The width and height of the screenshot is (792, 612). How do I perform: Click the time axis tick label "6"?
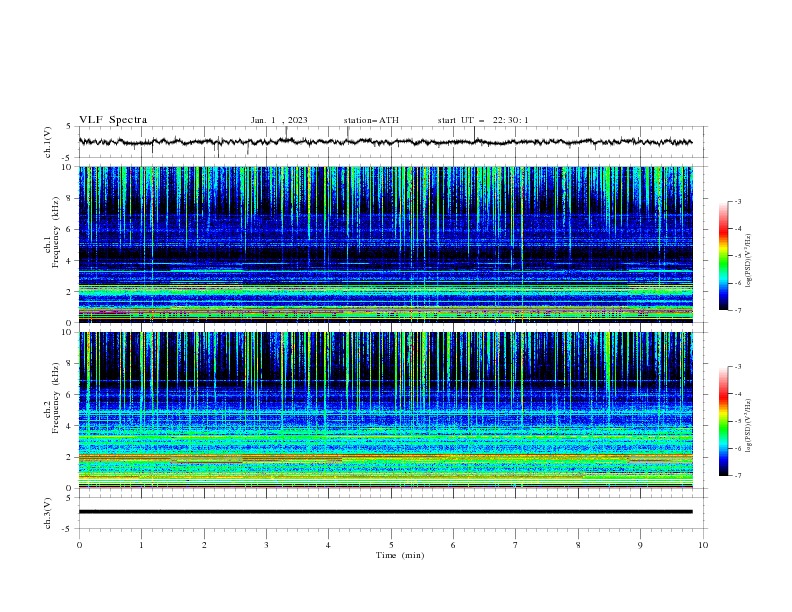(x=453, y=545)
